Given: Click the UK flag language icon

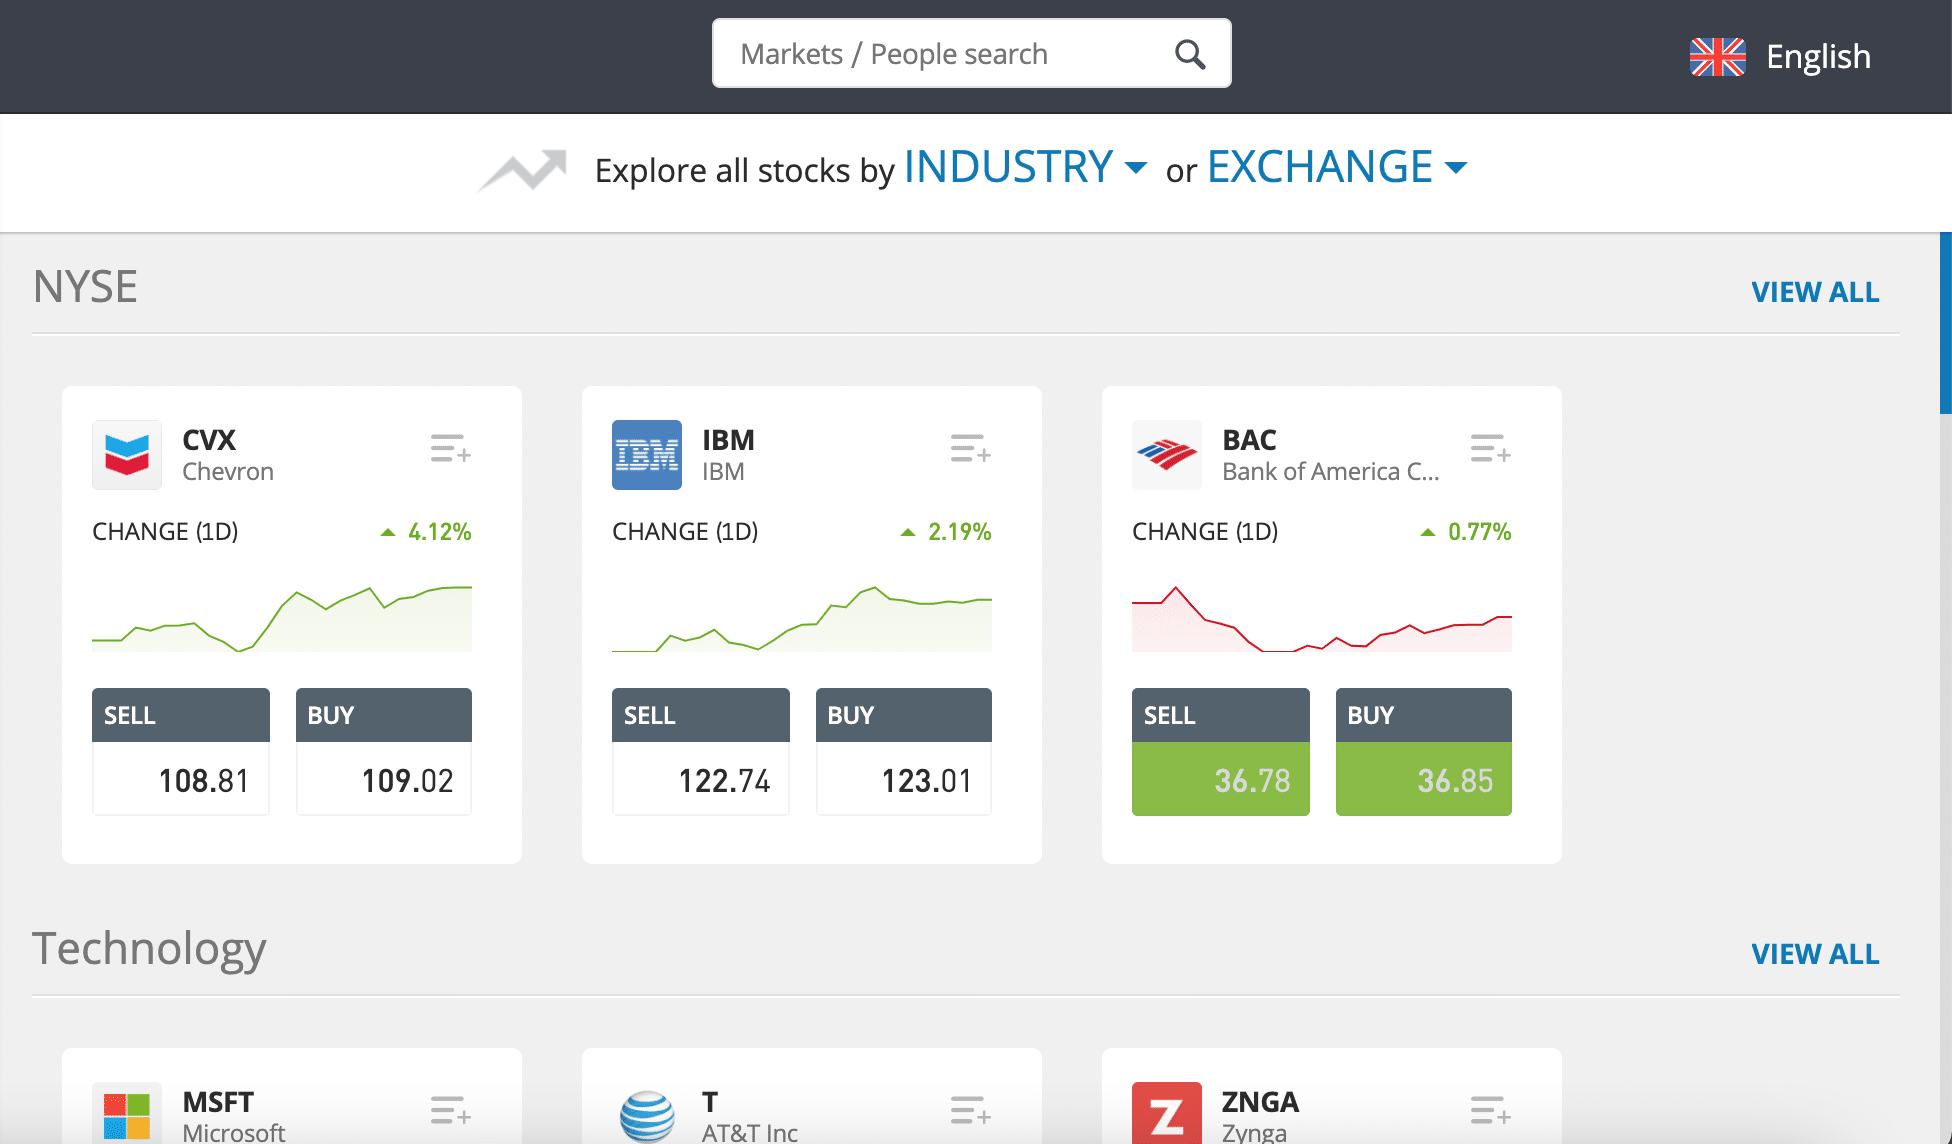Looking at the screenshot, I should pos(1718,57).
